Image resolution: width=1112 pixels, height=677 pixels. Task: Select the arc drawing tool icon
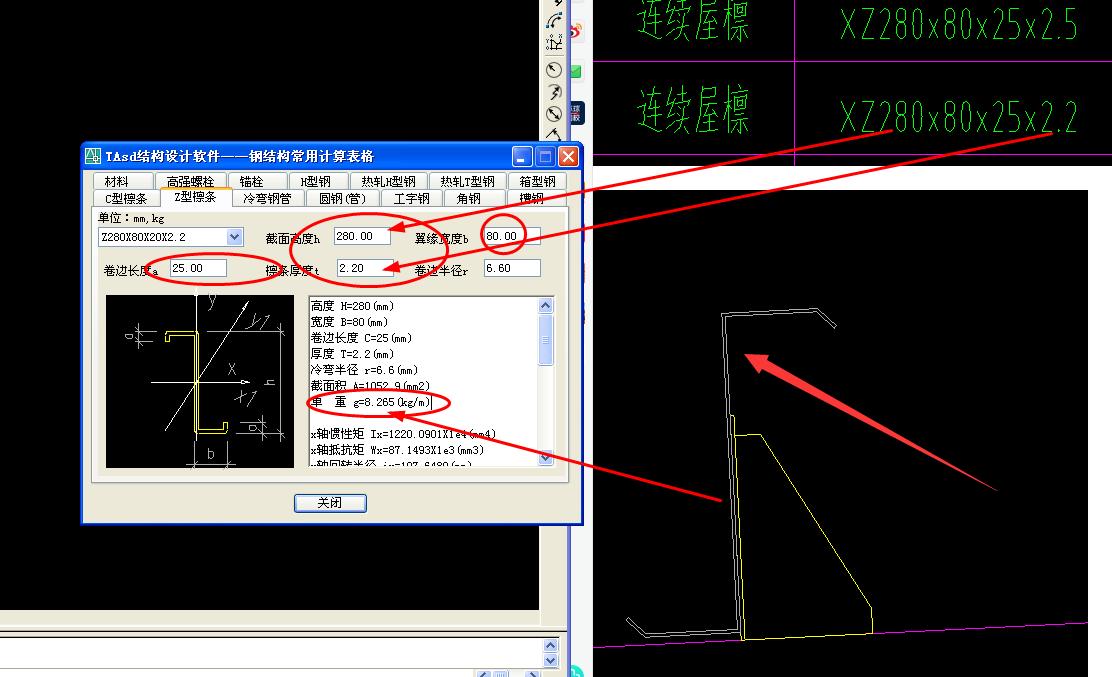tap(554, 21)
